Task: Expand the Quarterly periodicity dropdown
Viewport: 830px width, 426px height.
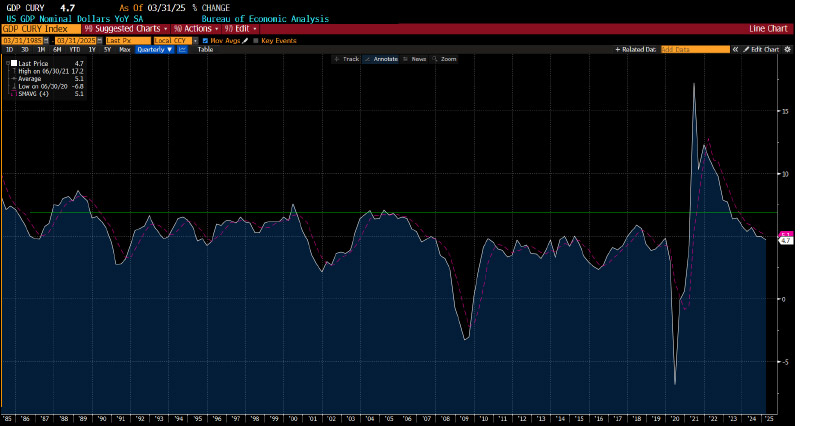Action: coord(154,49)
